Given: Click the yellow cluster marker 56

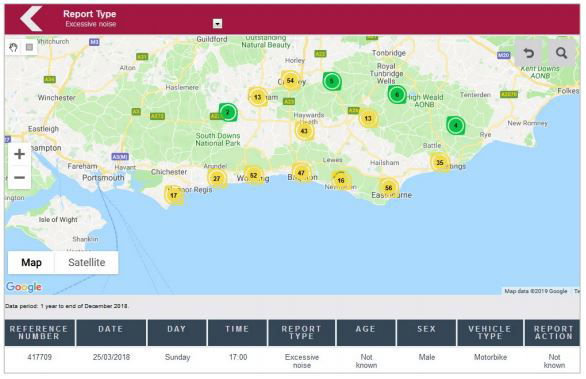Looking at the screenshot, I should [388, 188].
